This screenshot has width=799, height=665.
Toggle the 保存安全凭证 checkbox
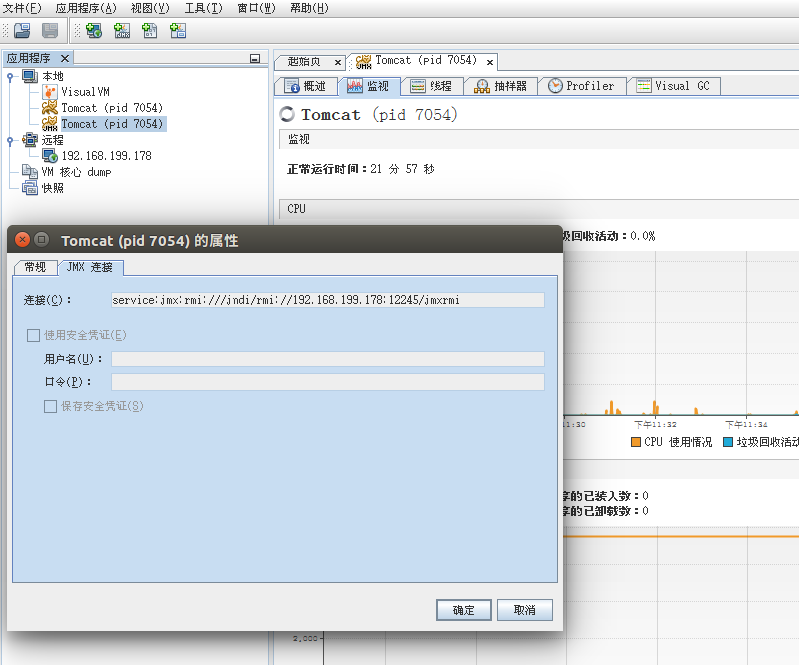(50, 406)
